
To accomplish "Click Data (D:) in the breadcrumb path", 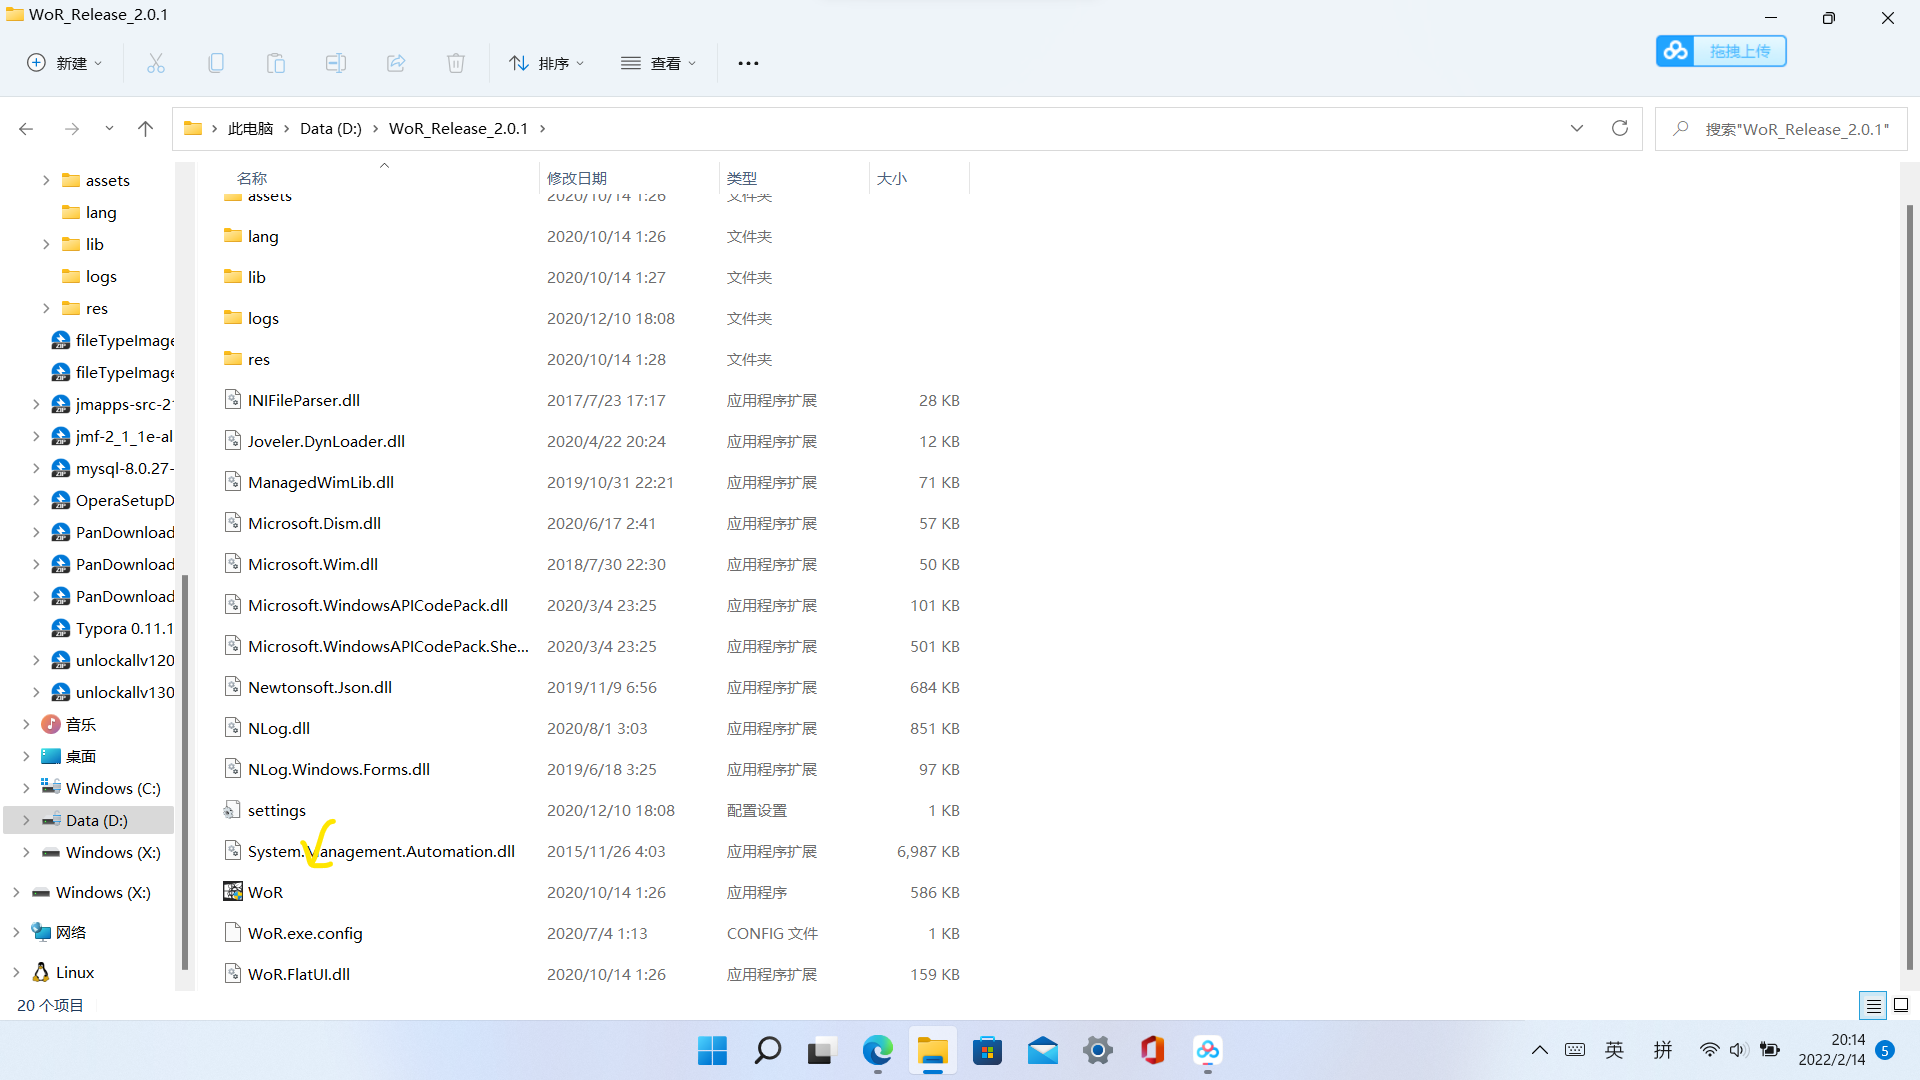I will point(330,128).
